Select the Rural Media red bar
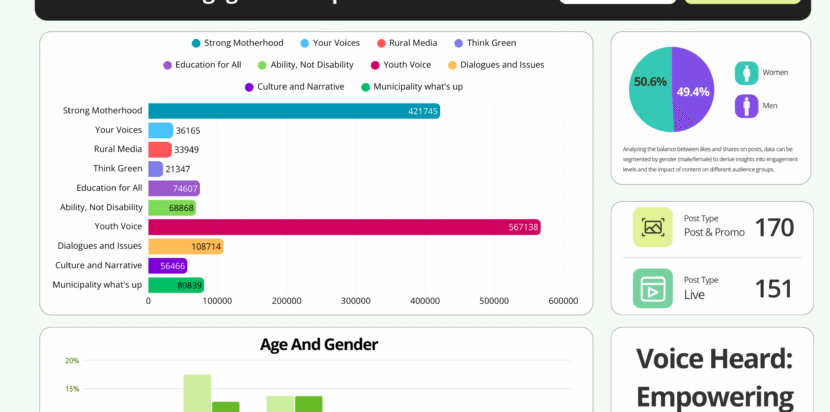830x412 pixels. (x=160, y=150)
